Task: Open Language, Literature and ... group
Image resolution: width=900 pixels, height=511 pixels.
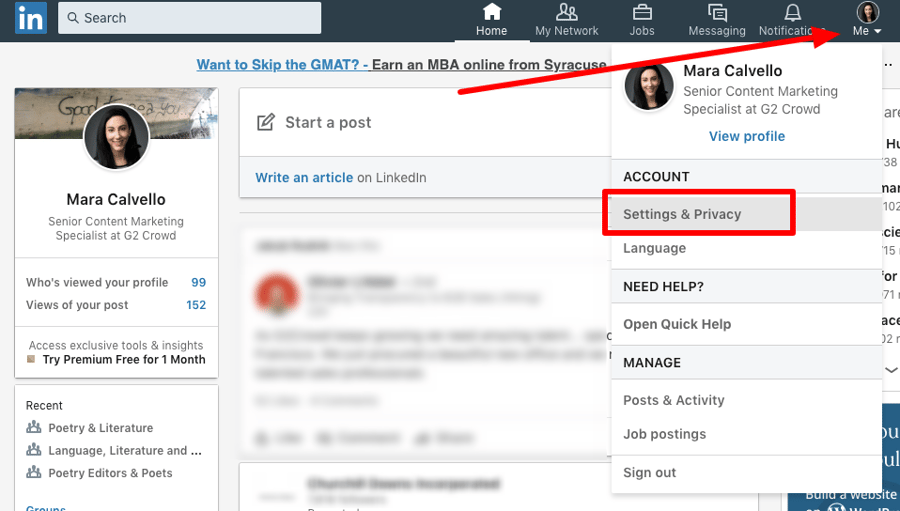Action: pyautogui.click(x=125, y=451)
